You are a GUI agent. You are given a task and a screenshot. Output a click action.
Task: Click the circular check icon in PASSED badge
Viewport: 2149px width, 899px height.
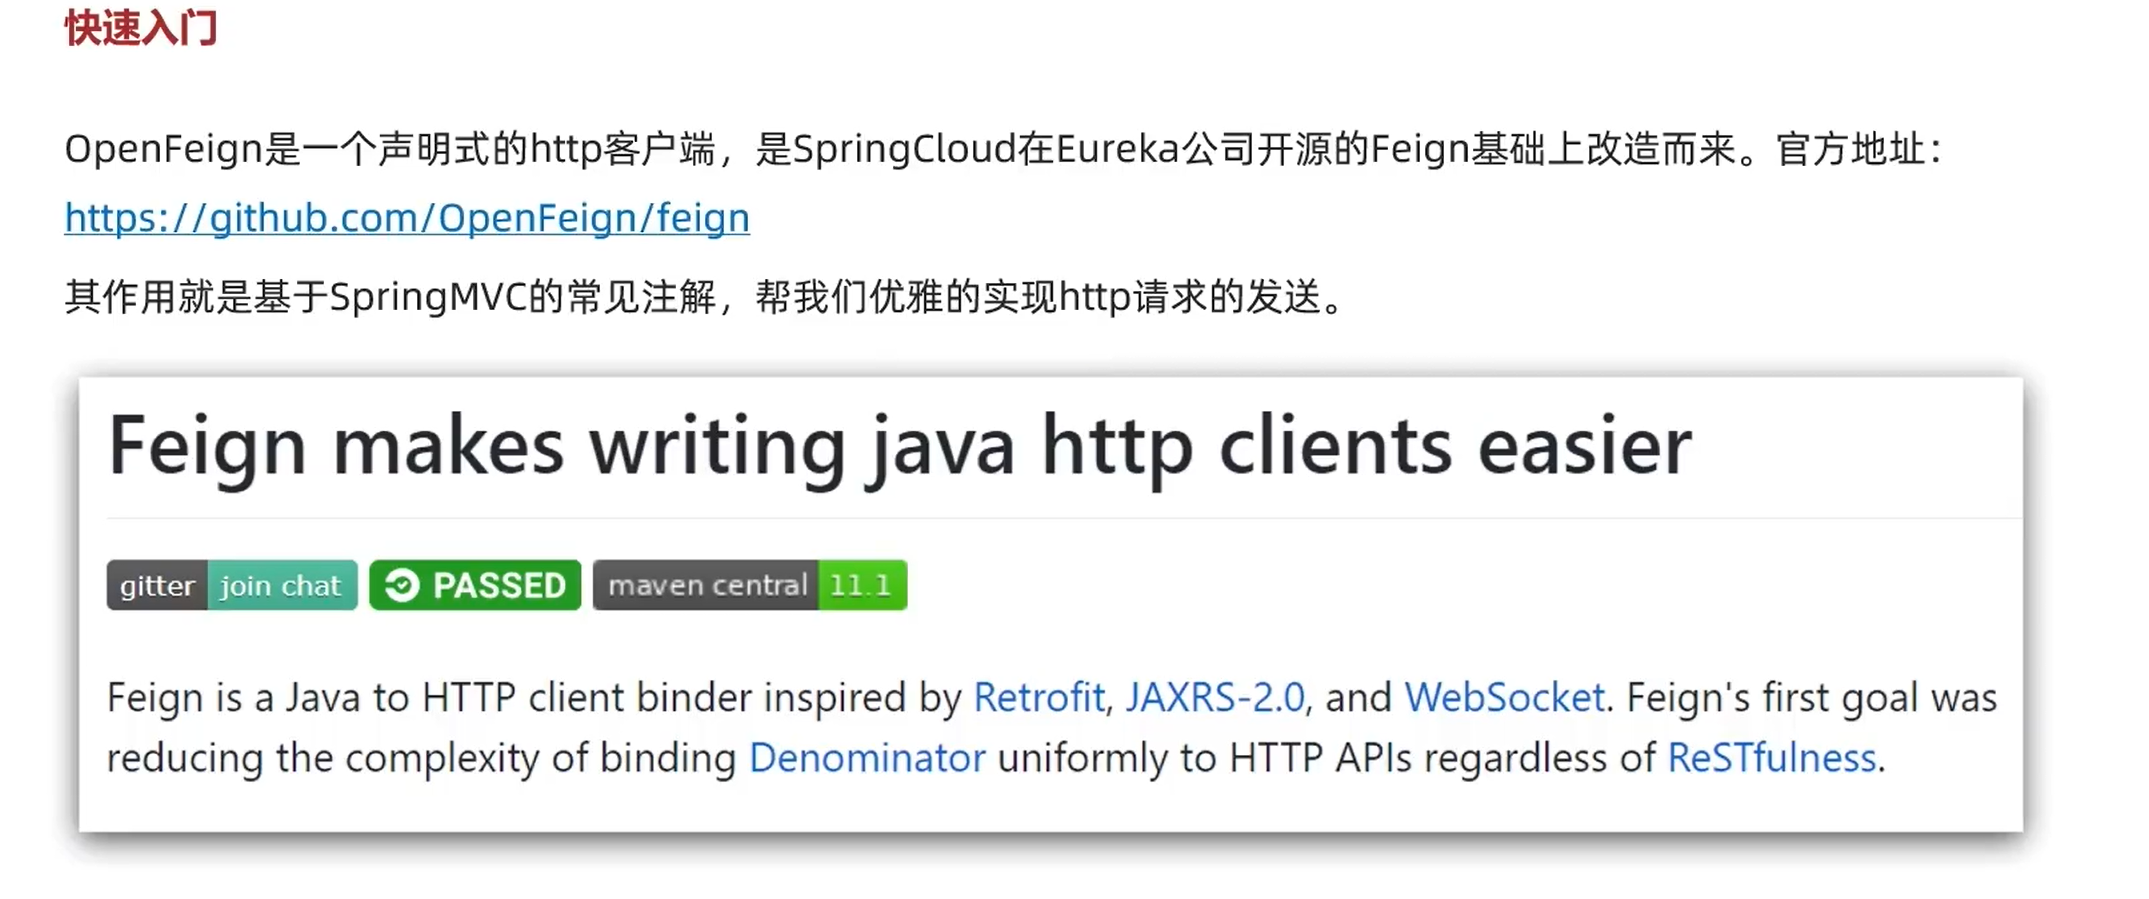tap(402, 585)
